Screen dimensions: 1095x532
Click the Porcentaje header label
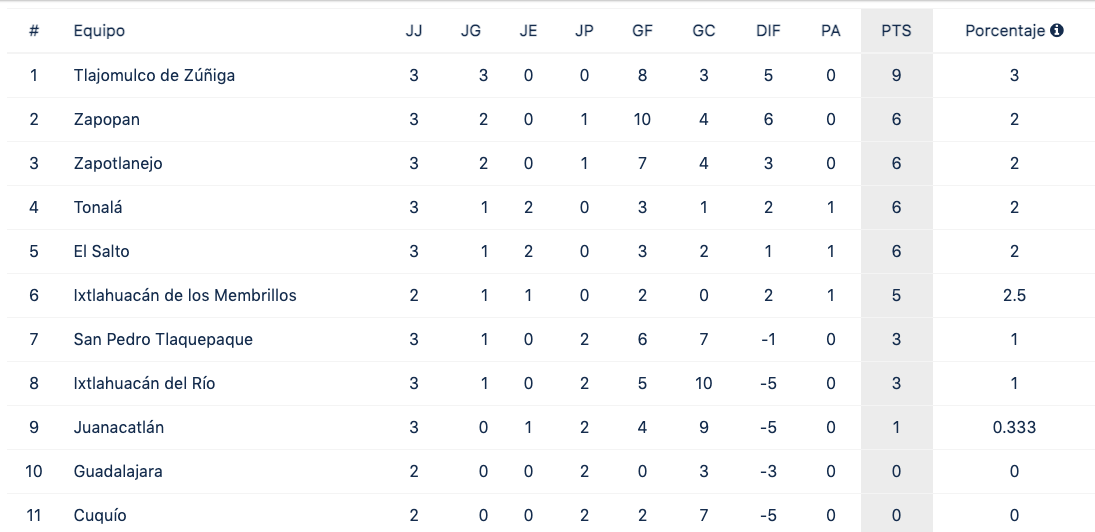(1005, 31)
